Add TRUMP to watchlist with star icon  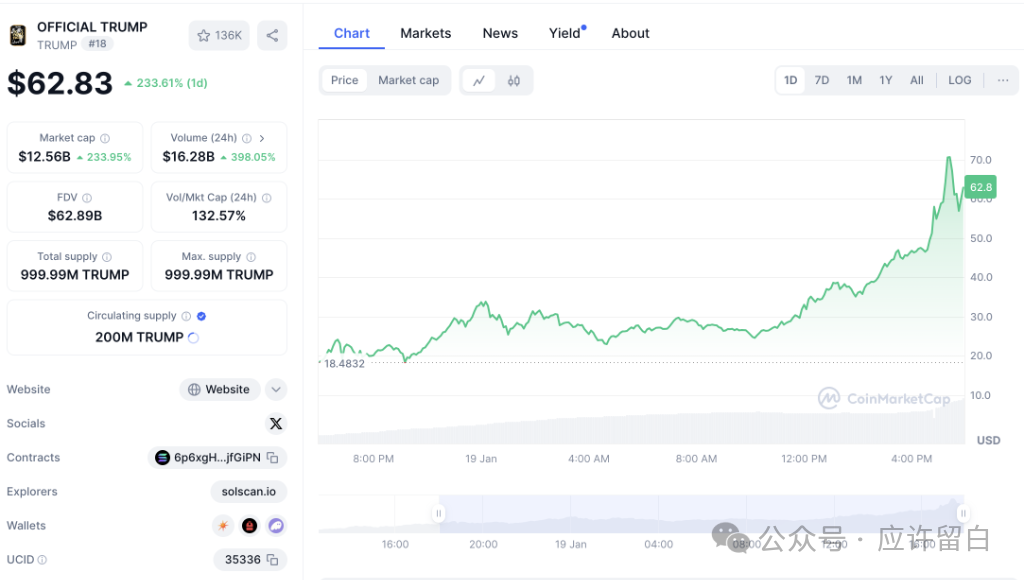pos(219,35)
